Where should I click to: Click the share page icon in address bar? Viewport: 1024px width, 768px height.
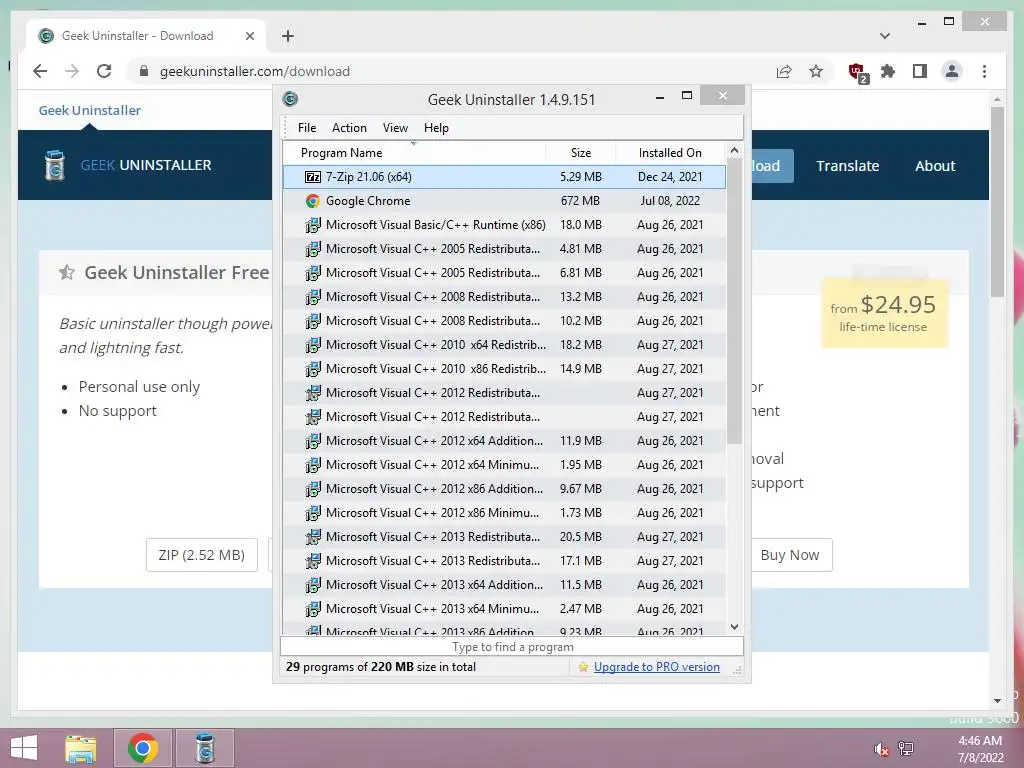[784, 71]
